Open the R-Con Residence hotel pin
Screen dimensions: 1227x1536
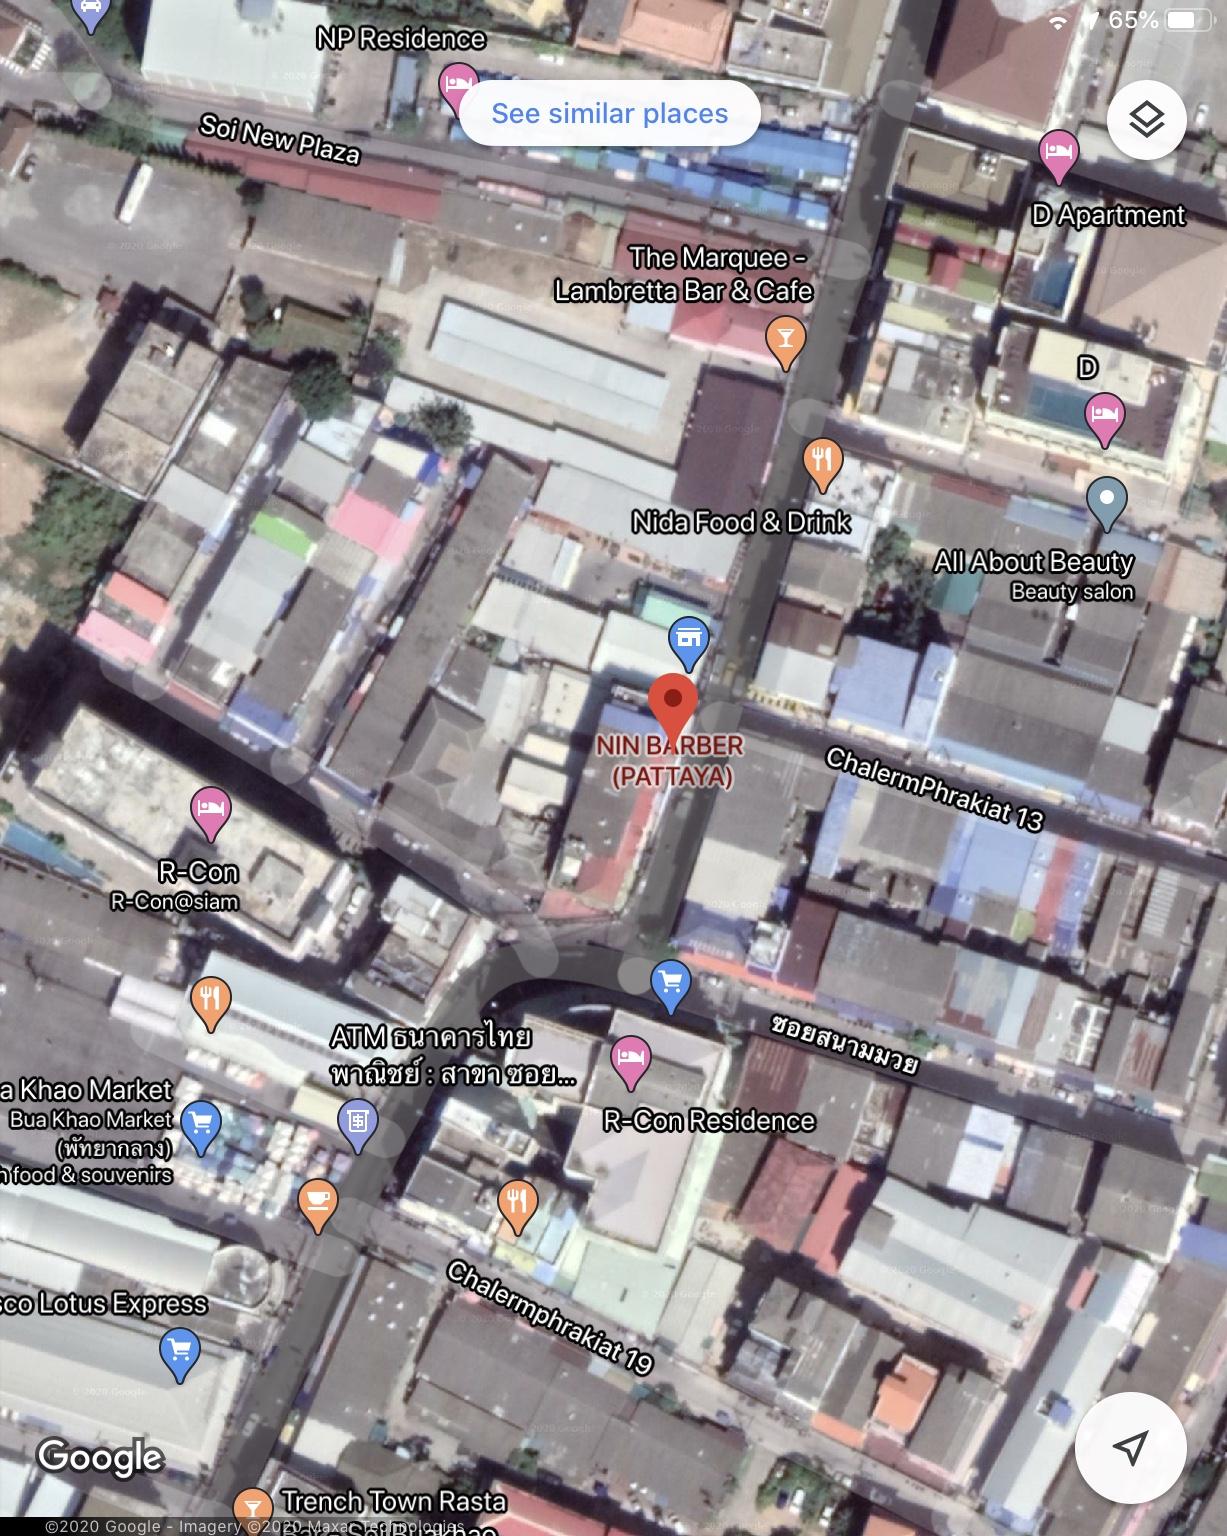coord(630,1063)
